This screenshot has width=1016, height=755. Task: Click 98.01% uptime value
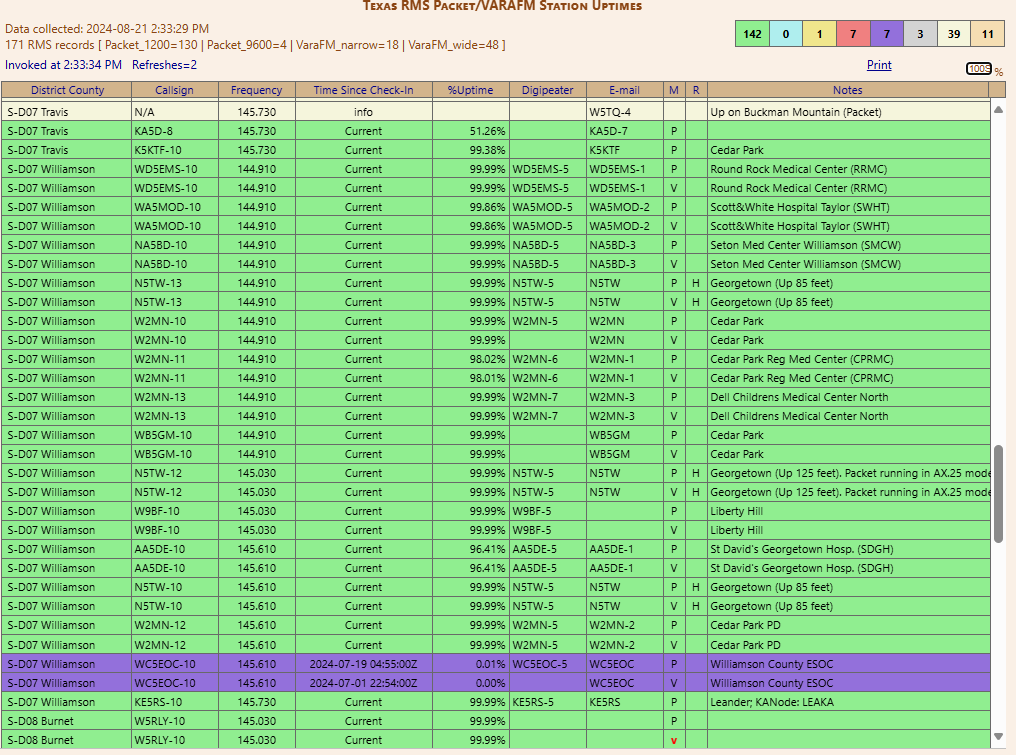(487, 378)
